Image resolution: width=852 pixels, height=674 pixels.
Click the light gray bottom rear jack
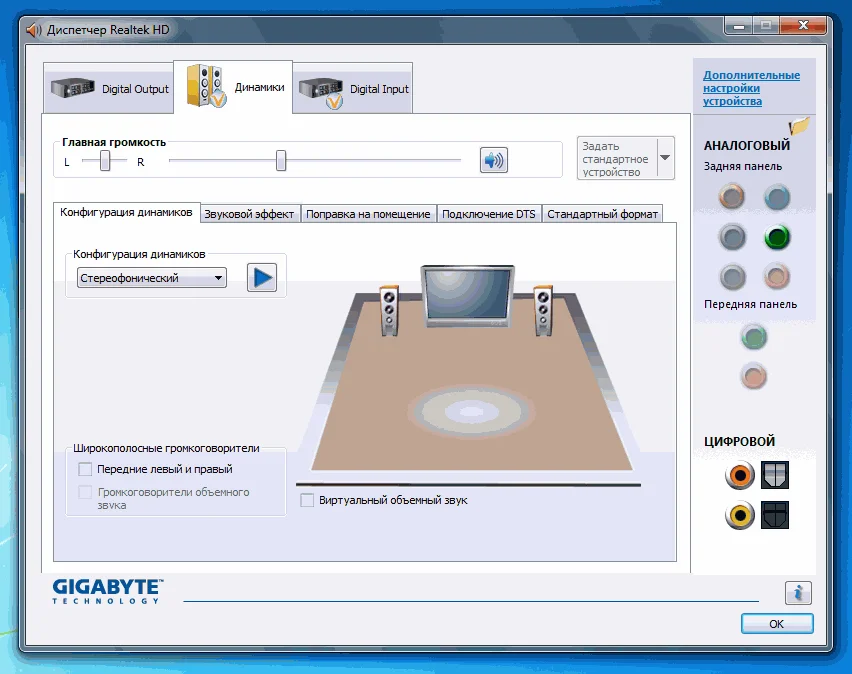[732, 277]
